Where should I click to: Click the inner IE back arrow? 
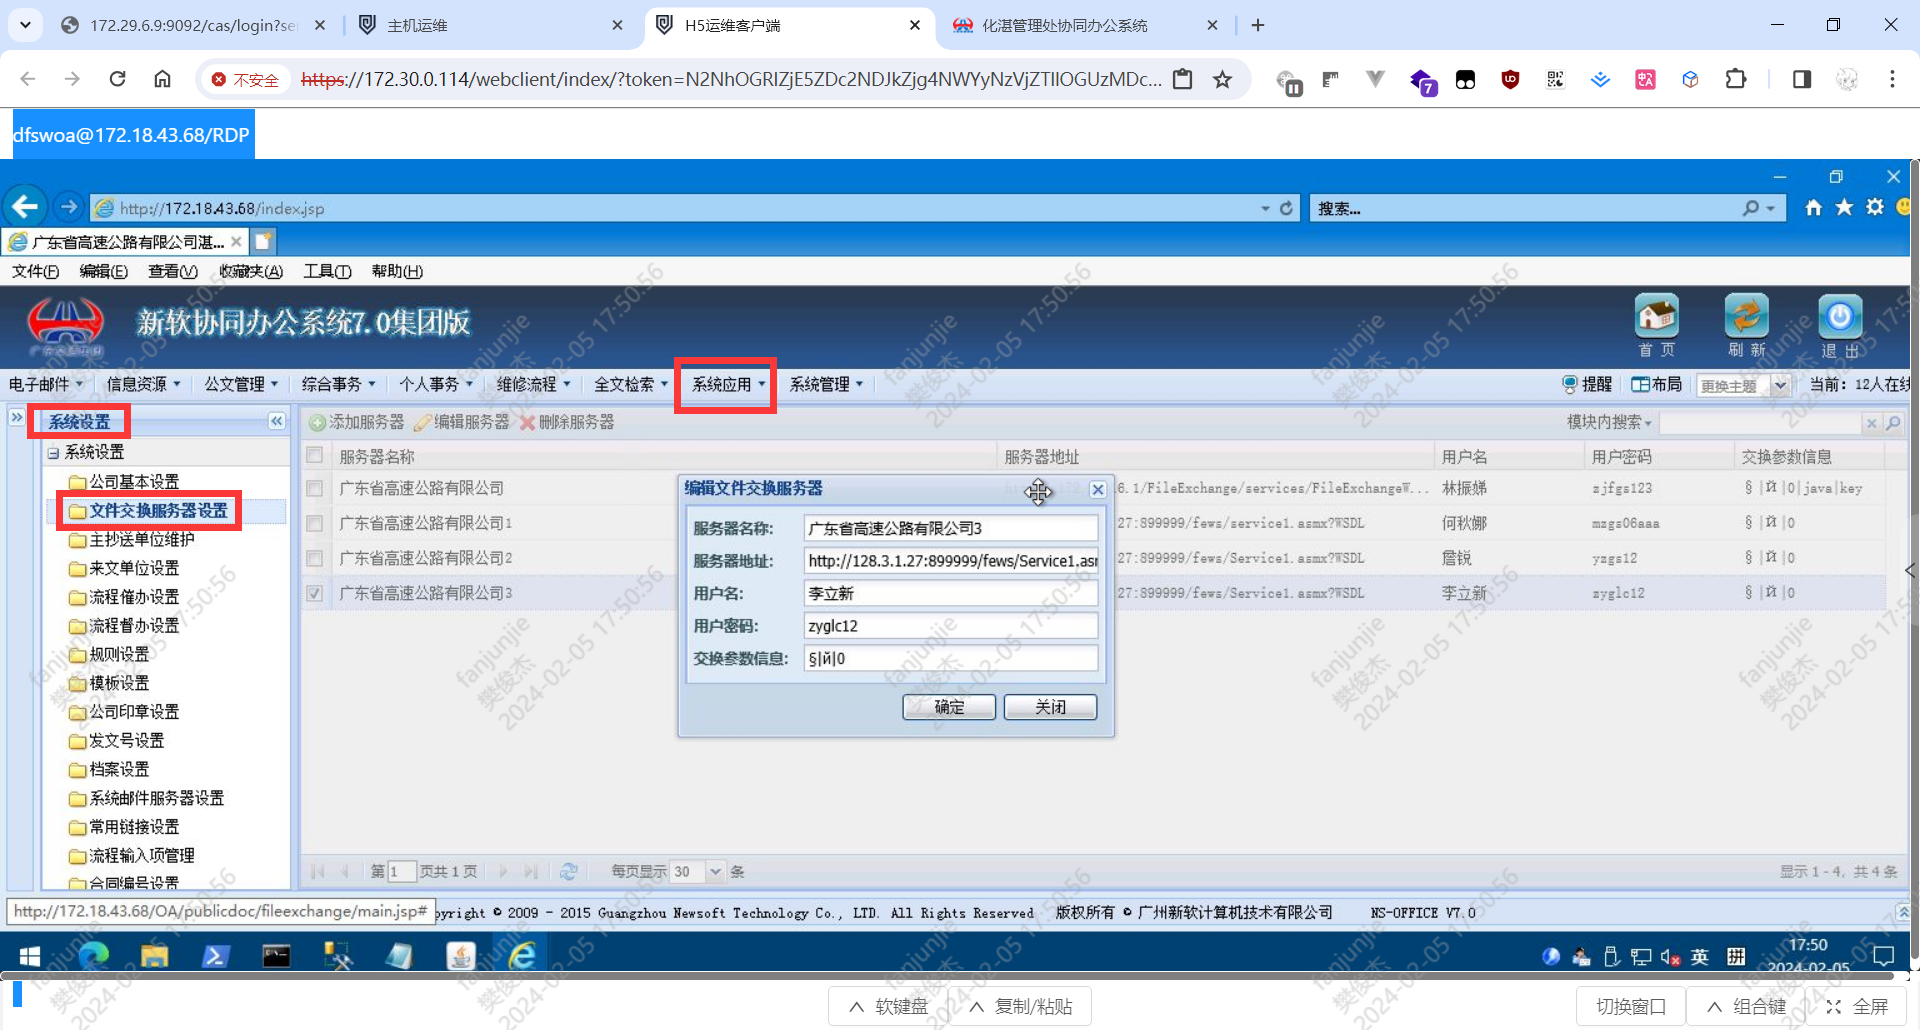point(25,207)
